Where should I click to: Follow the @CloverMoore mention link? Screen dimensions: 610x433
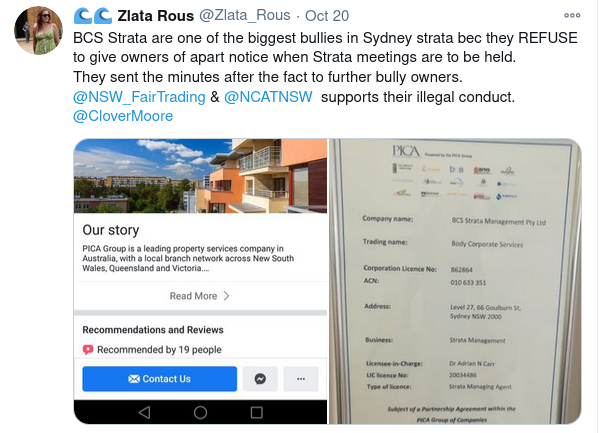(123, 116)
